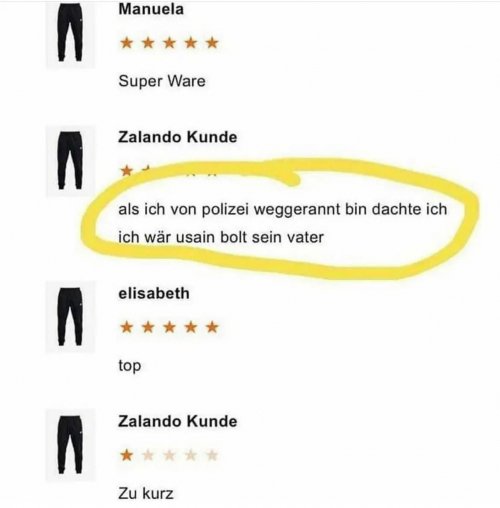Click reviewer name Manuela
This screenshot has width=500, height=508.
(x=151, y=9)
